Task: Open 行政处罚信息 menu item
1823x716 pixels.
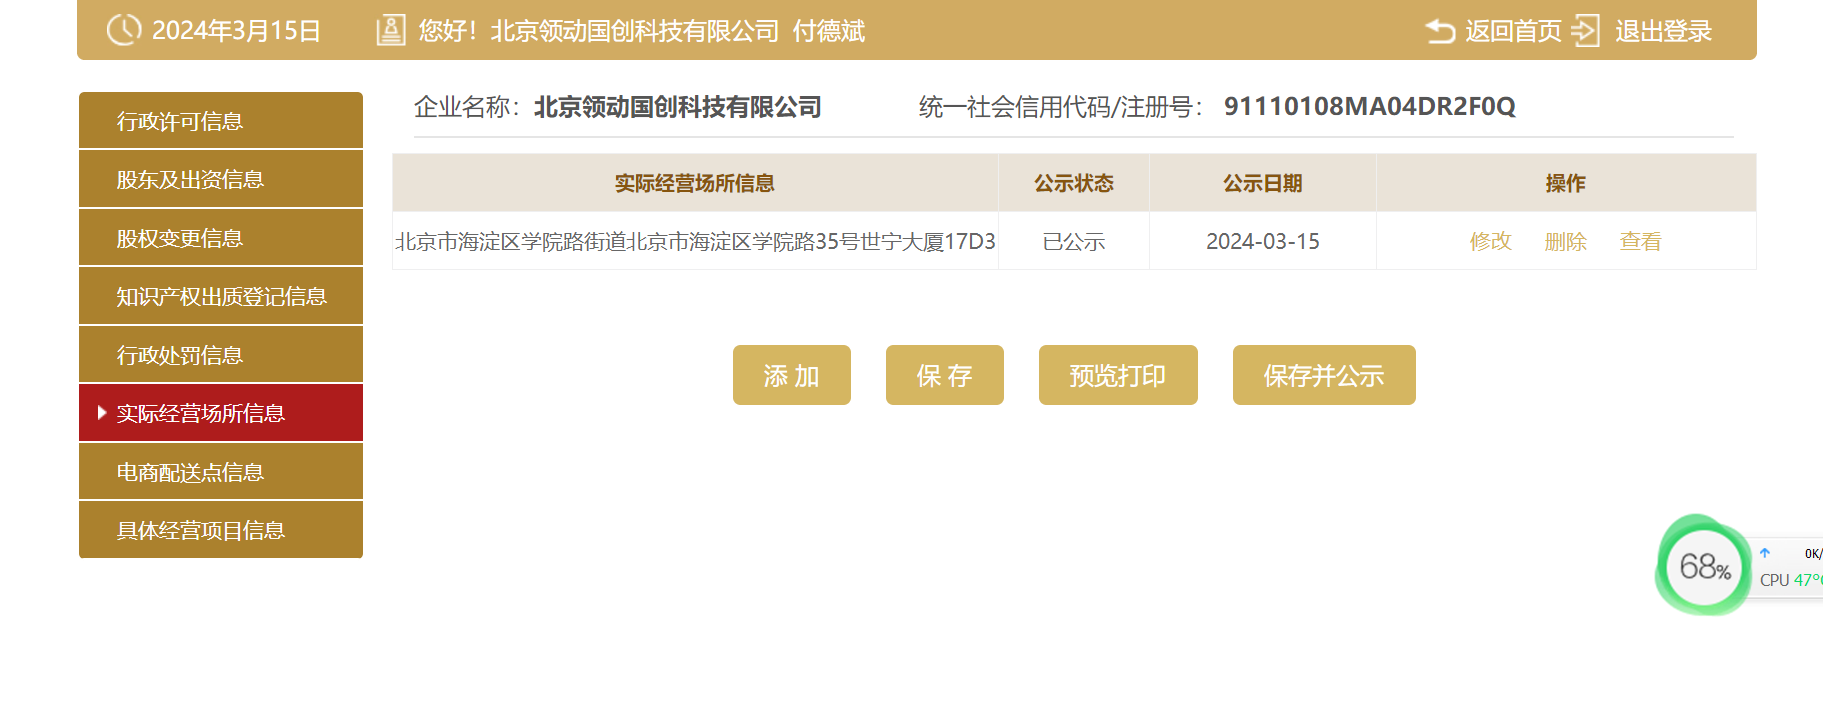Action: pos(221,355)
